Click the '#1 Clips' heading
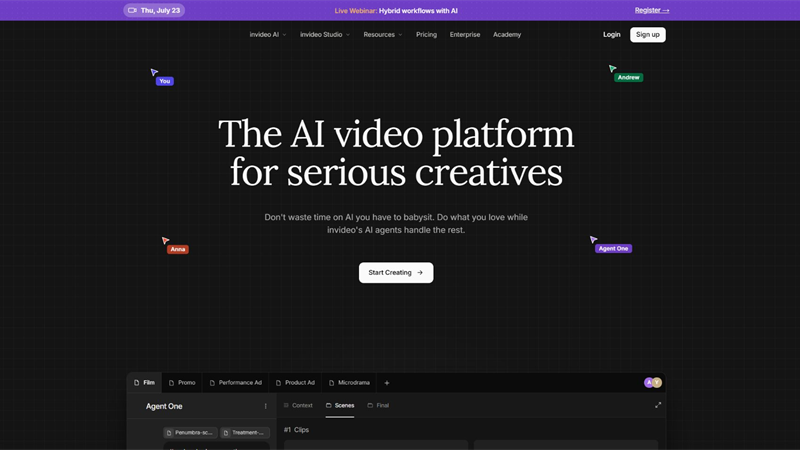The width and height of the screenshot is (800, 450). coord(296,430)
